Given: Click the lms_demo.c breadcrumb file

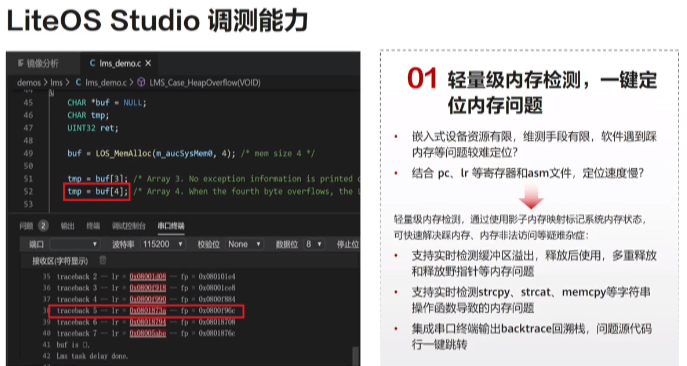Looking at the screenshot, I should [106, 82].
